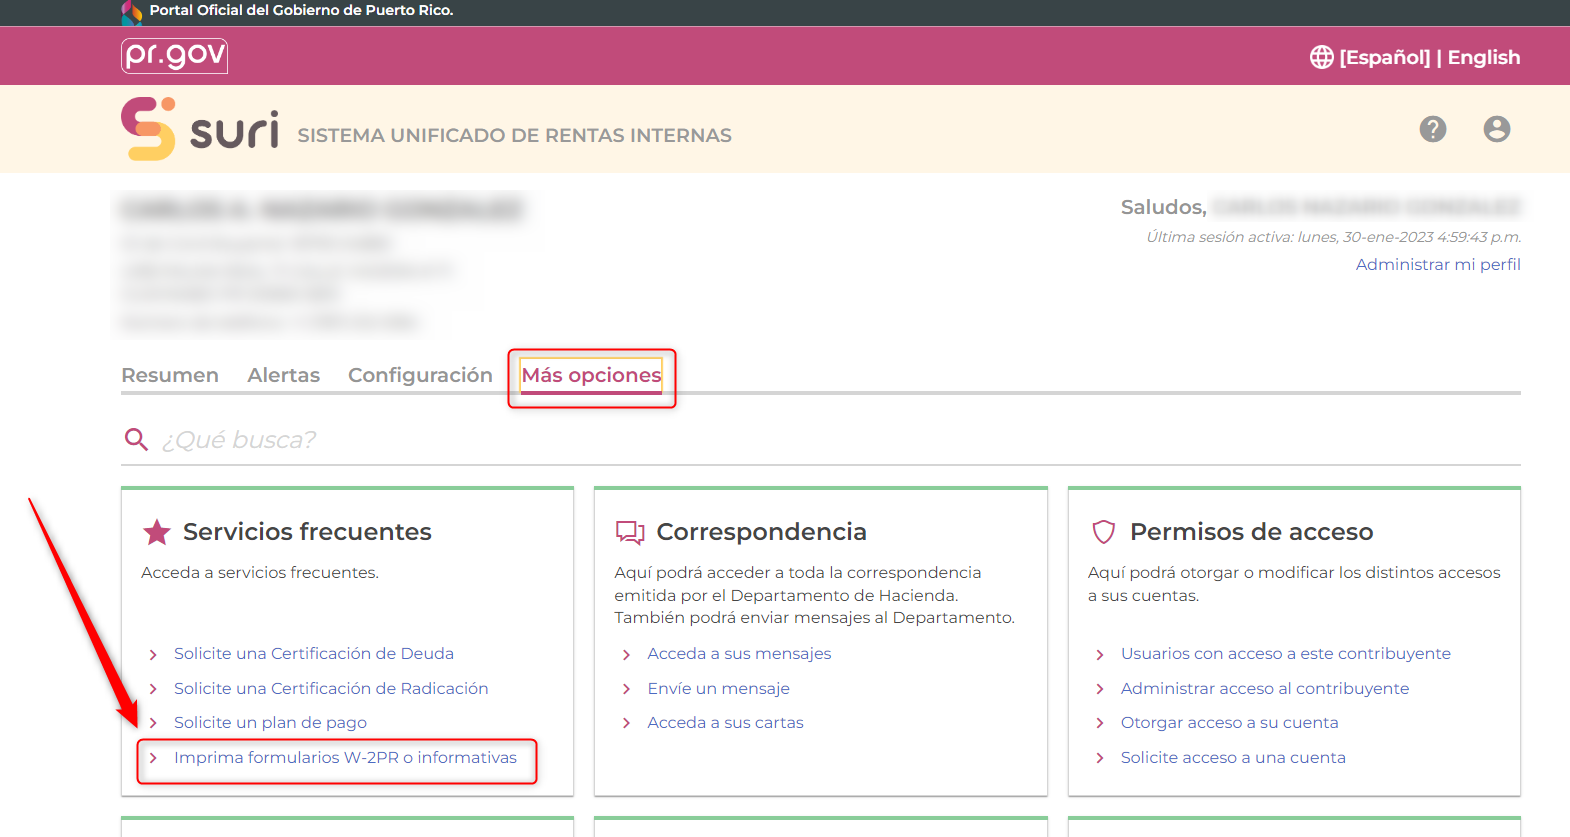Click chevron next to Envíe un mensaje
Image resolution: width=1570 pixels, height=837 pixels.
pos(626,689)
